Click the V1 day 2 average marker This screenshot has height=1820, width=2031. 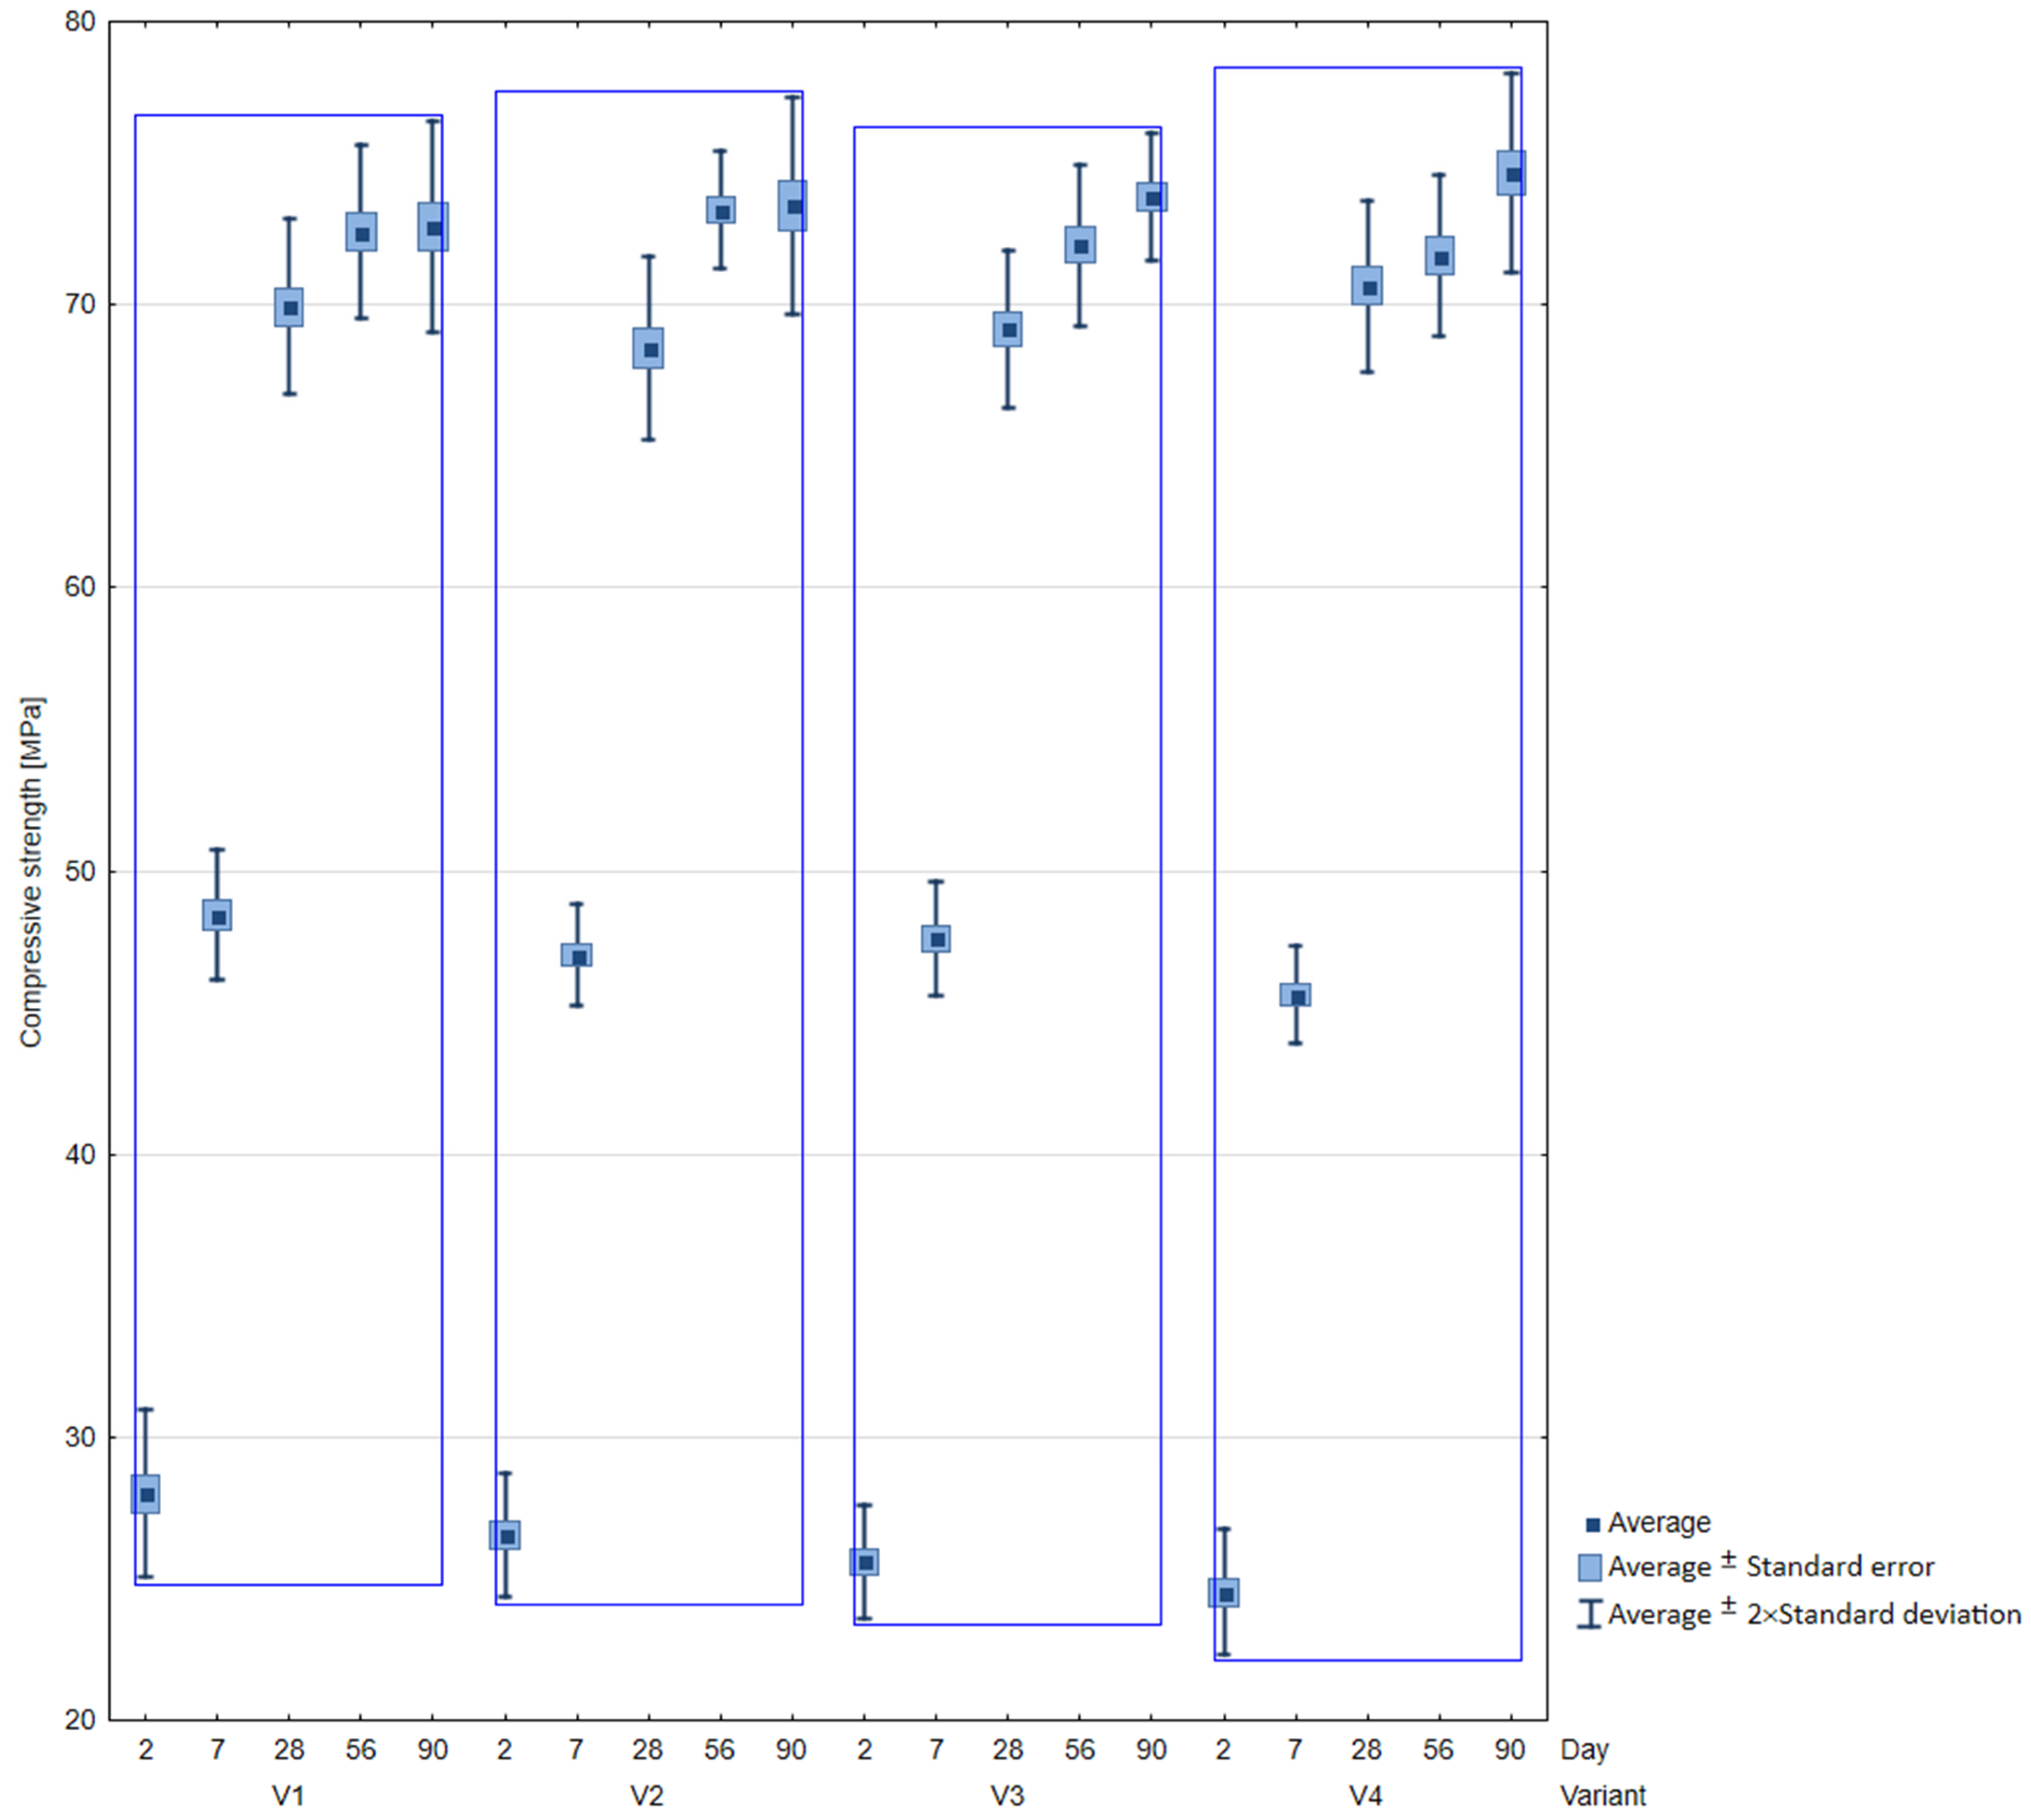147,1495
